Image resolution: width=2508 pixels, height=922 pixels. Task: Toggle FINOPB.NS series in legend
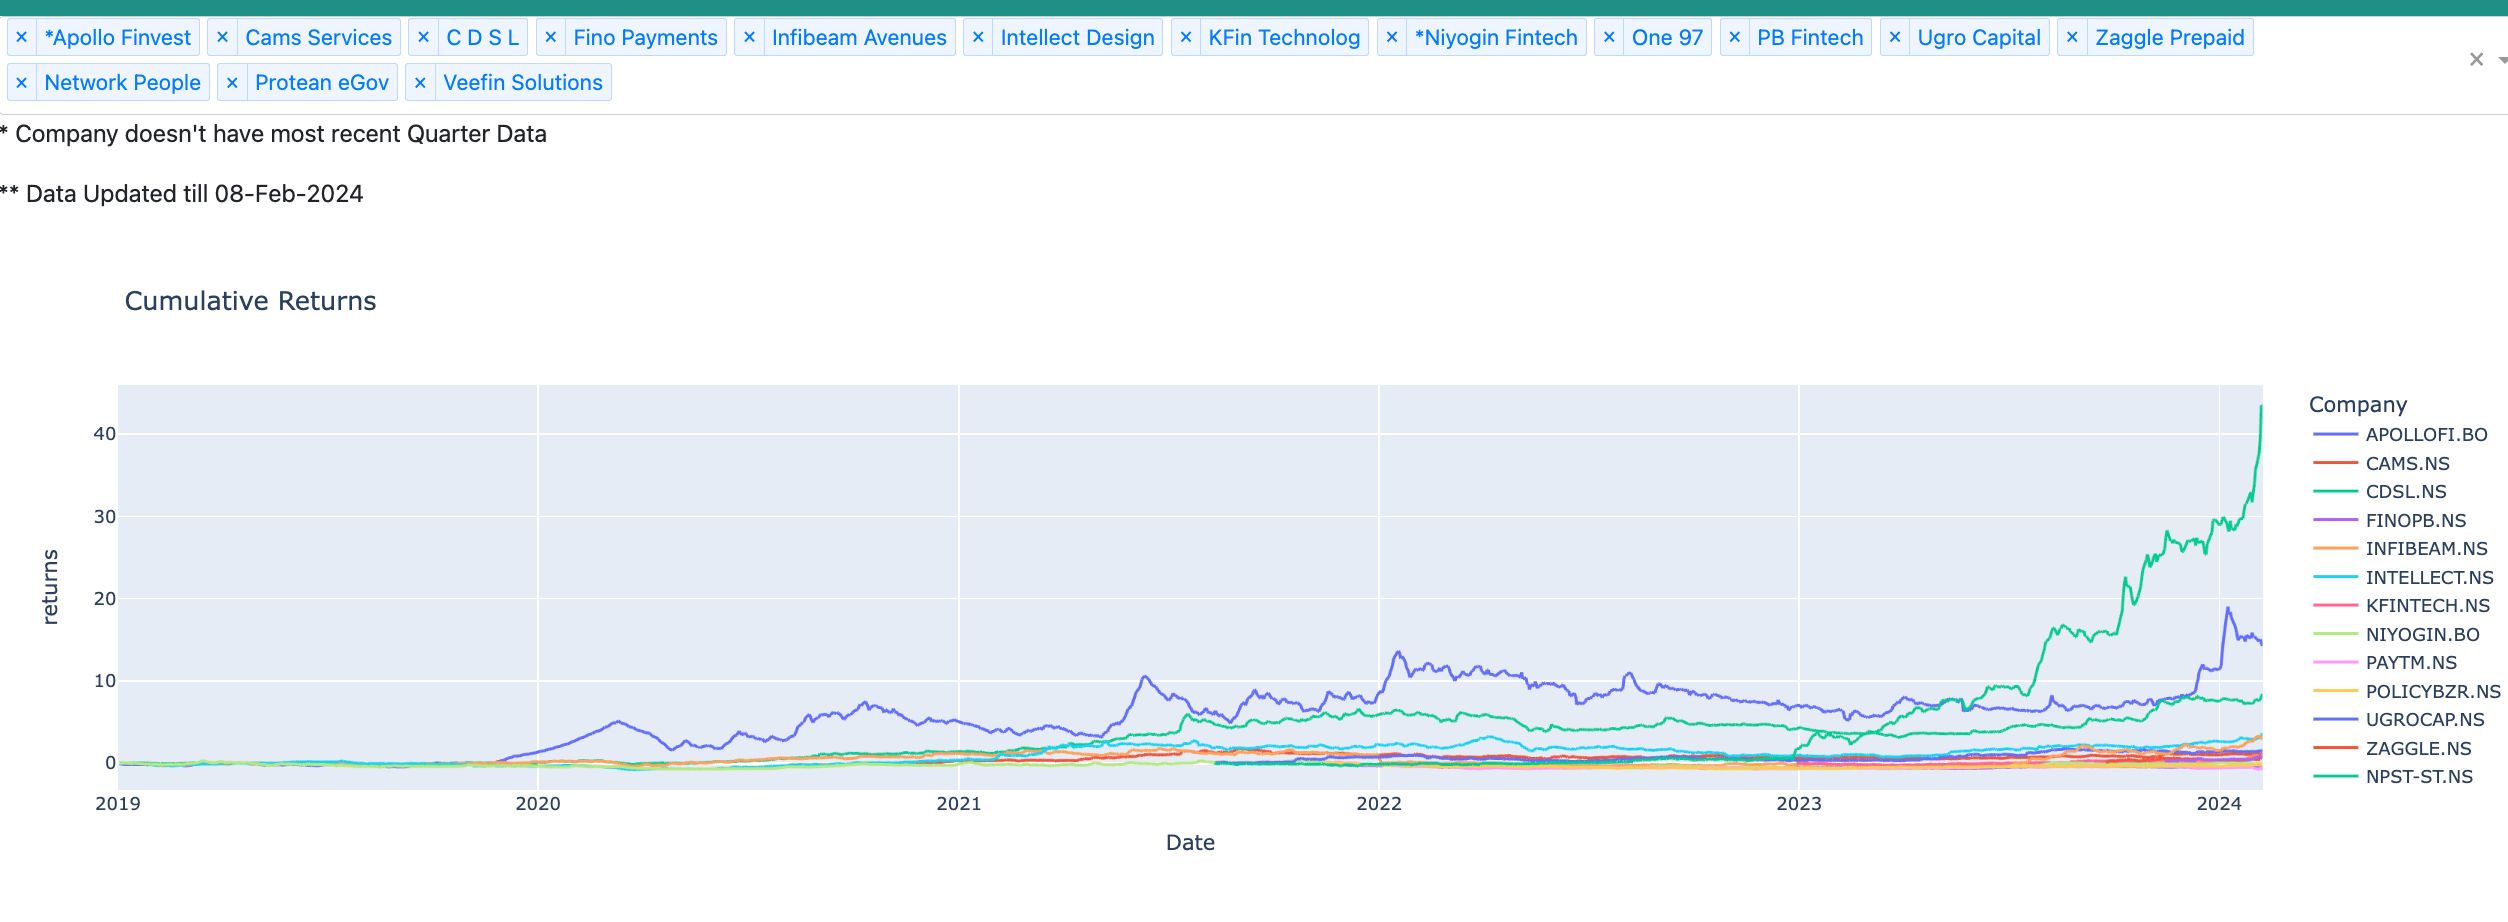[2390, 521]
